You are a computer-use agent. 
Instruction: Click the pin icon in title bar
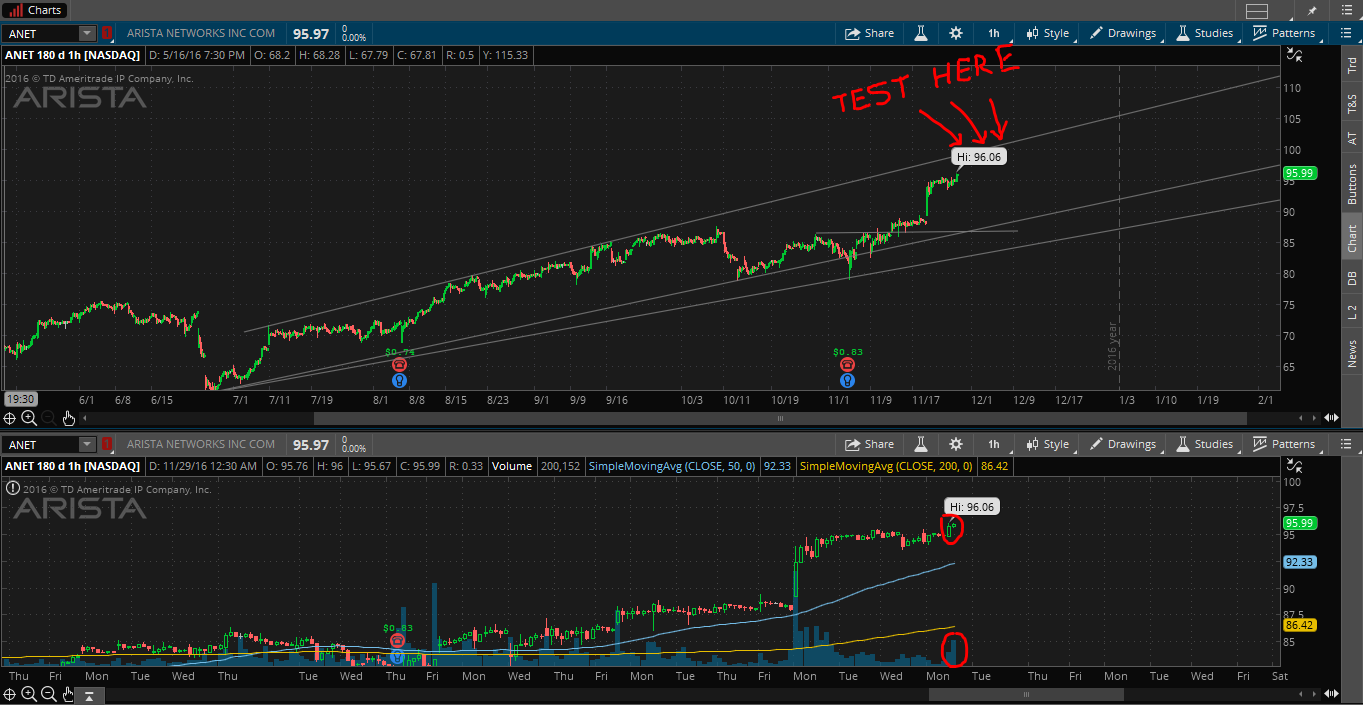tap(1313, 10)
